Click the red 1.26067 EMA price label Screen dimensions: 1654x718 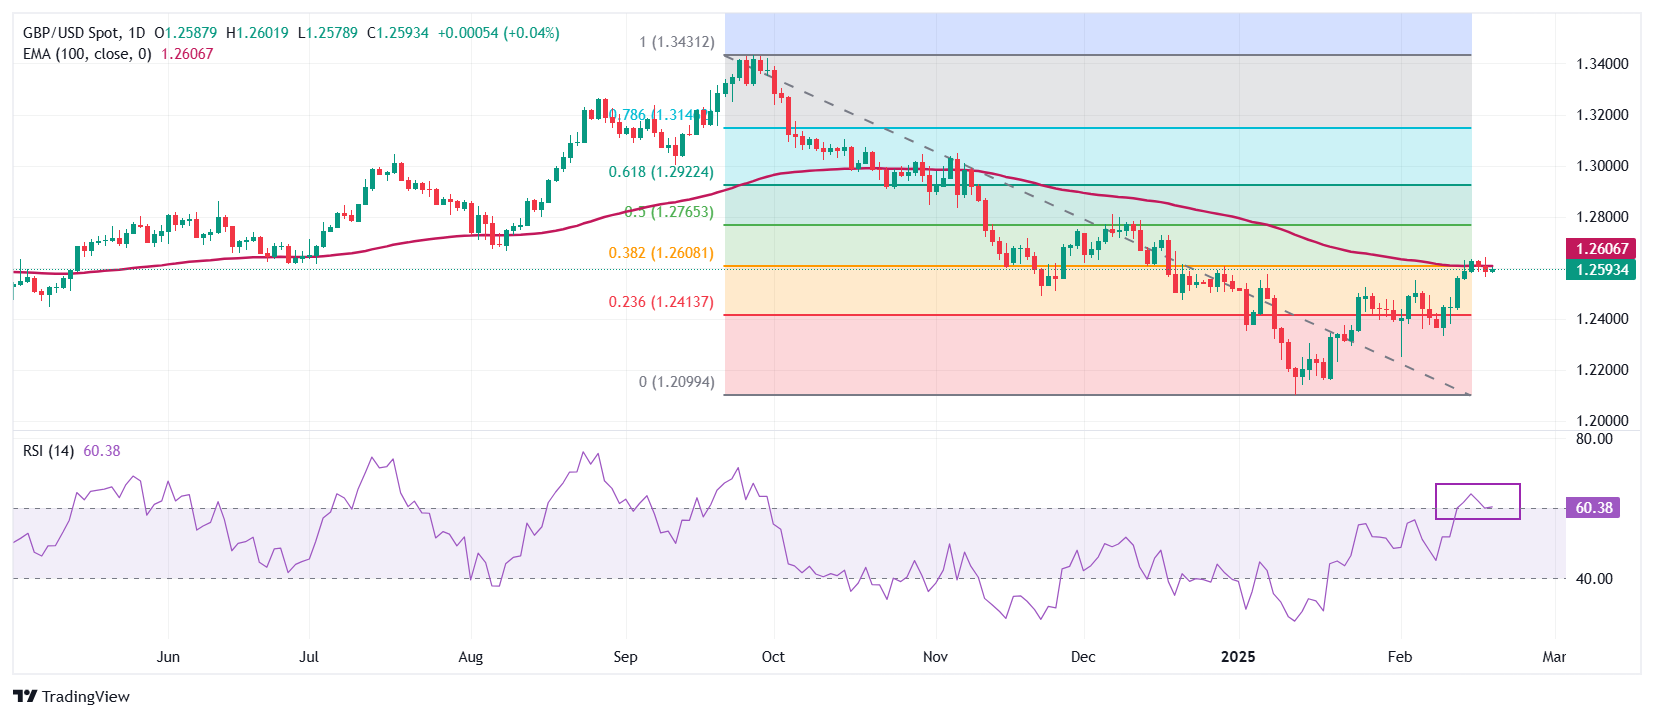1601,249
